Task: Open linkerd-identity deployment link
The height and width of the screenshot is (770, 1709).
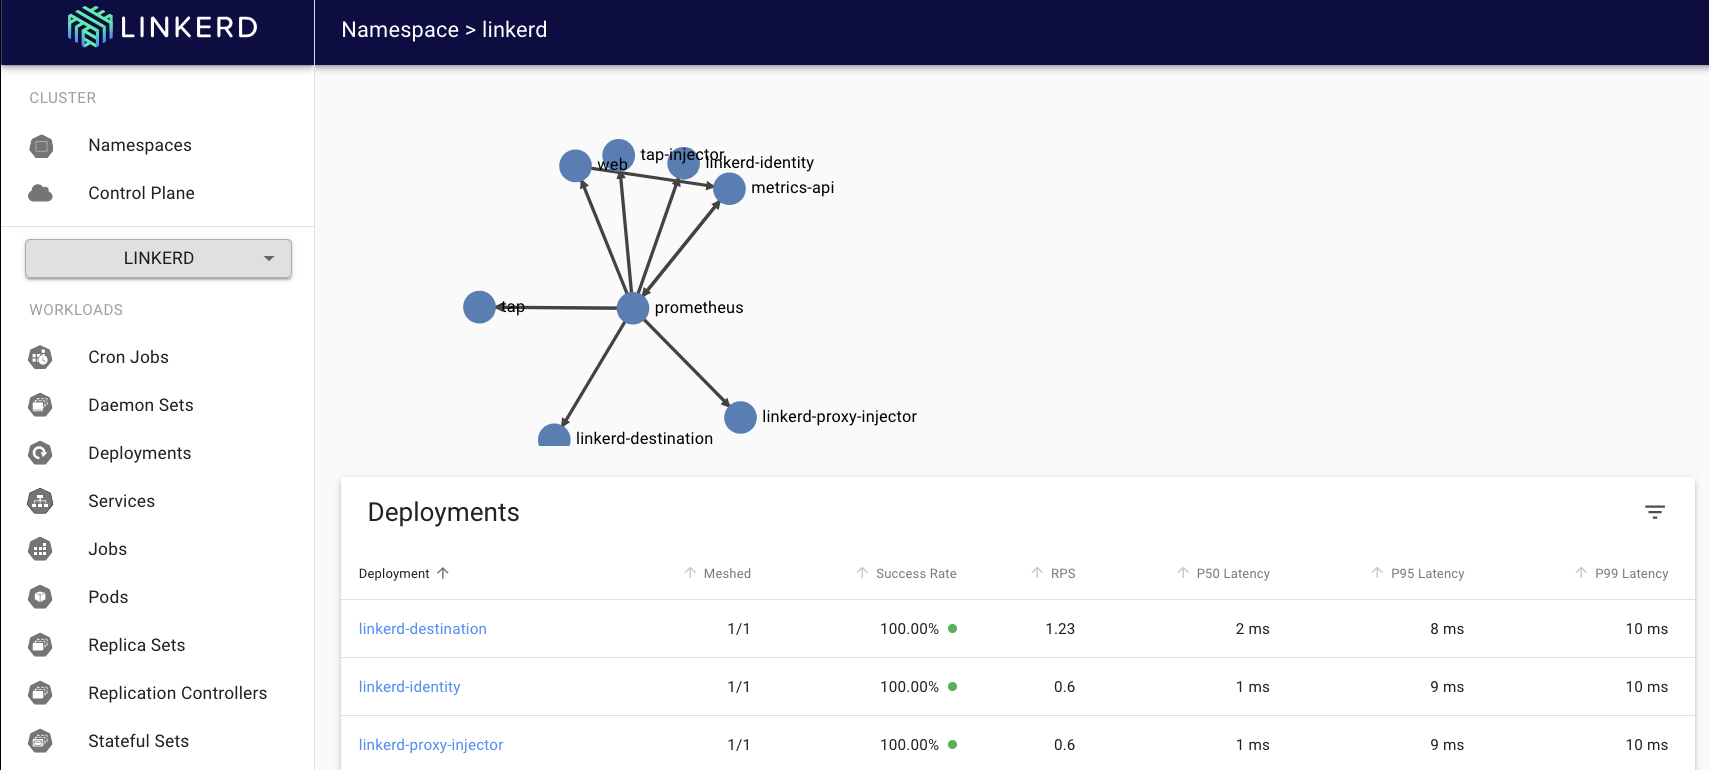Action: point(409,687)
